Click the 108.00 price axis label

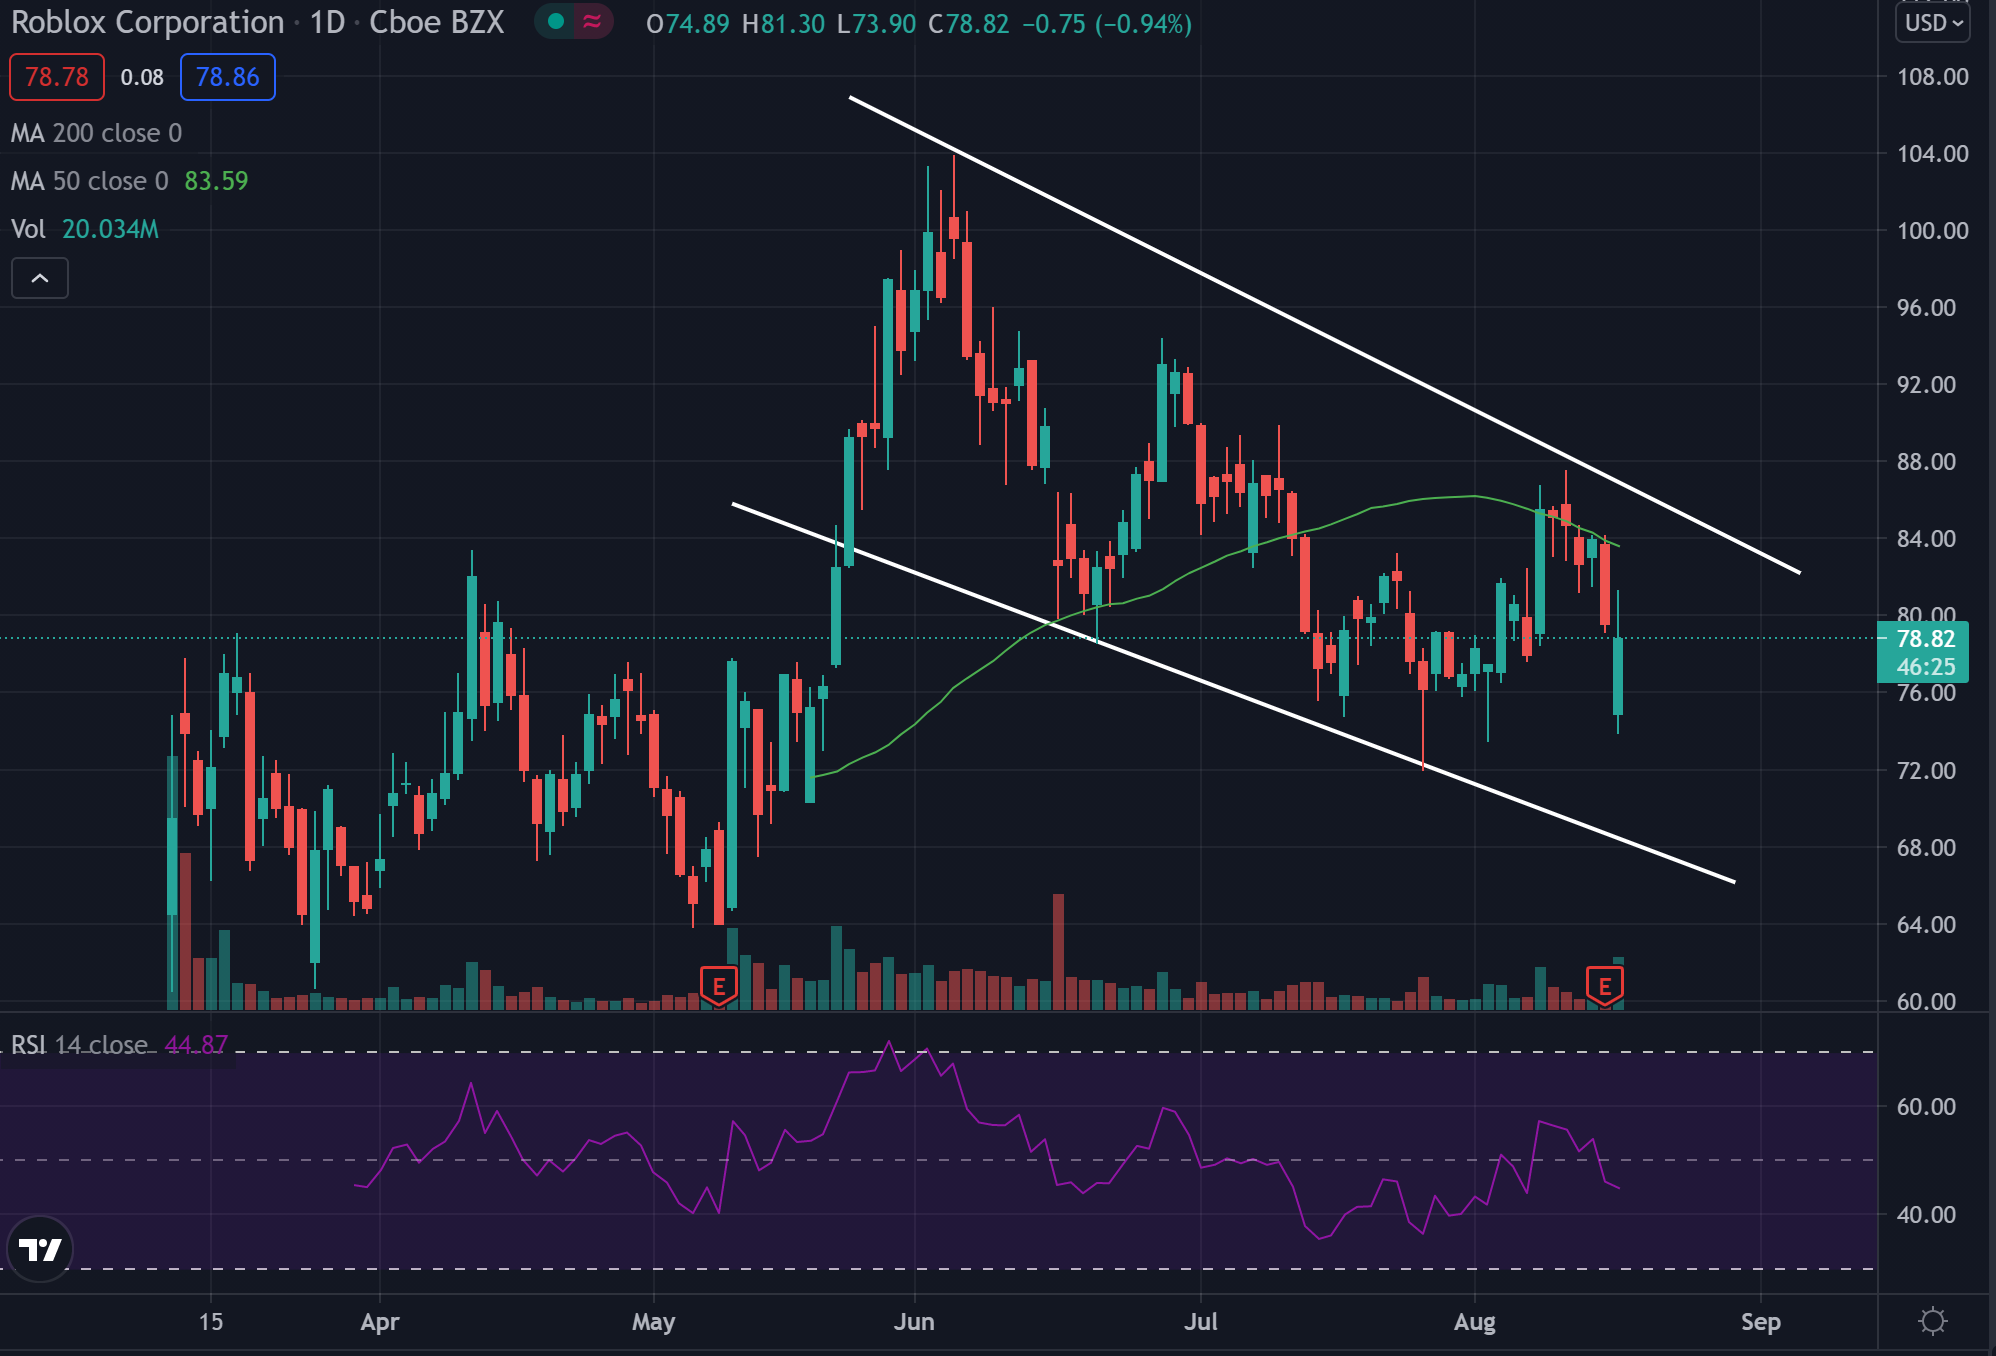(1932, 77)
